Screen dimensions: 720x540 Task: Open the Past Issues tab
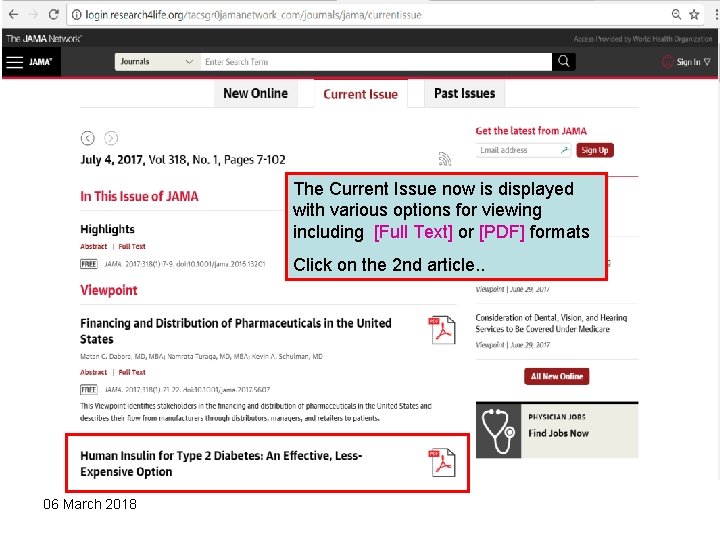coord(465,93)
